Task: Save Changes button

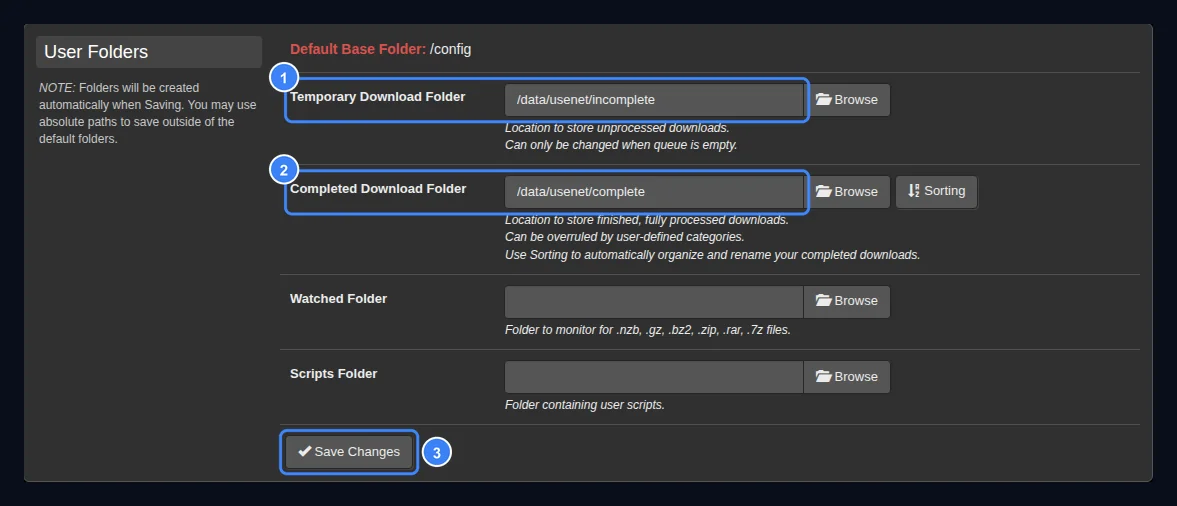Action: click(x=349, y=452)
